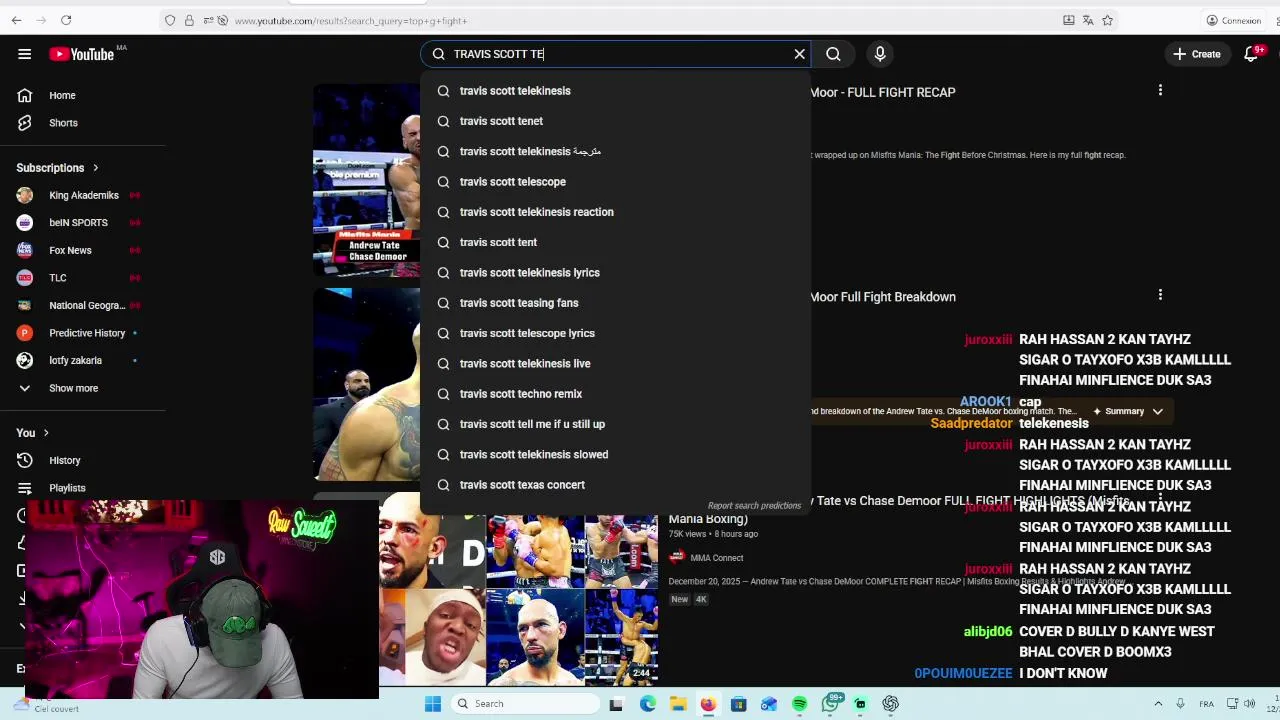Screen dimensions: 1280x720
Task: Switch to Firefox in the taskbar
Action: [x=708, y=704]
